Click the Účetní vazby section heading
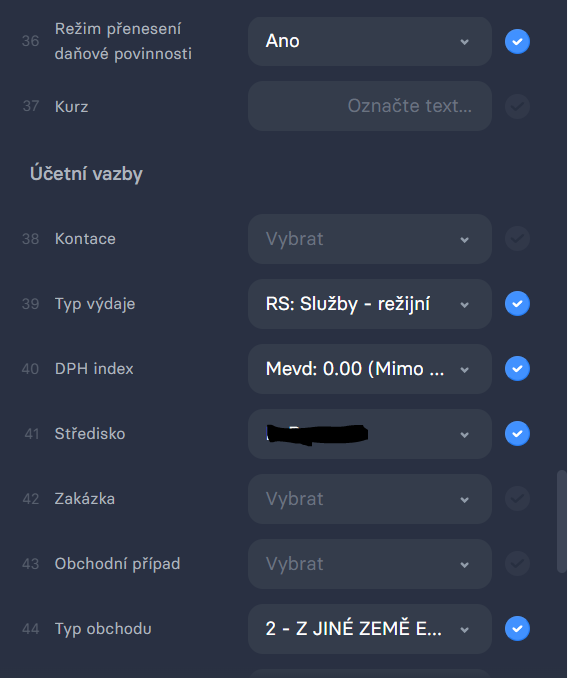Viewport: 568px width, 678px height. [x=86, y=174]
